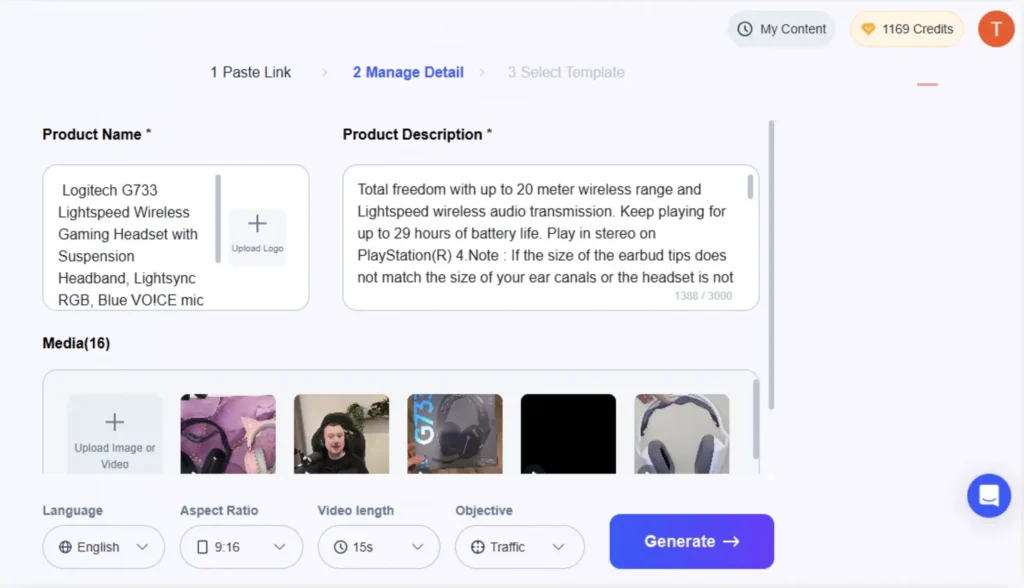Click the Generate button
This screenshot has width=1024, height=588.
tap(691, 541)
